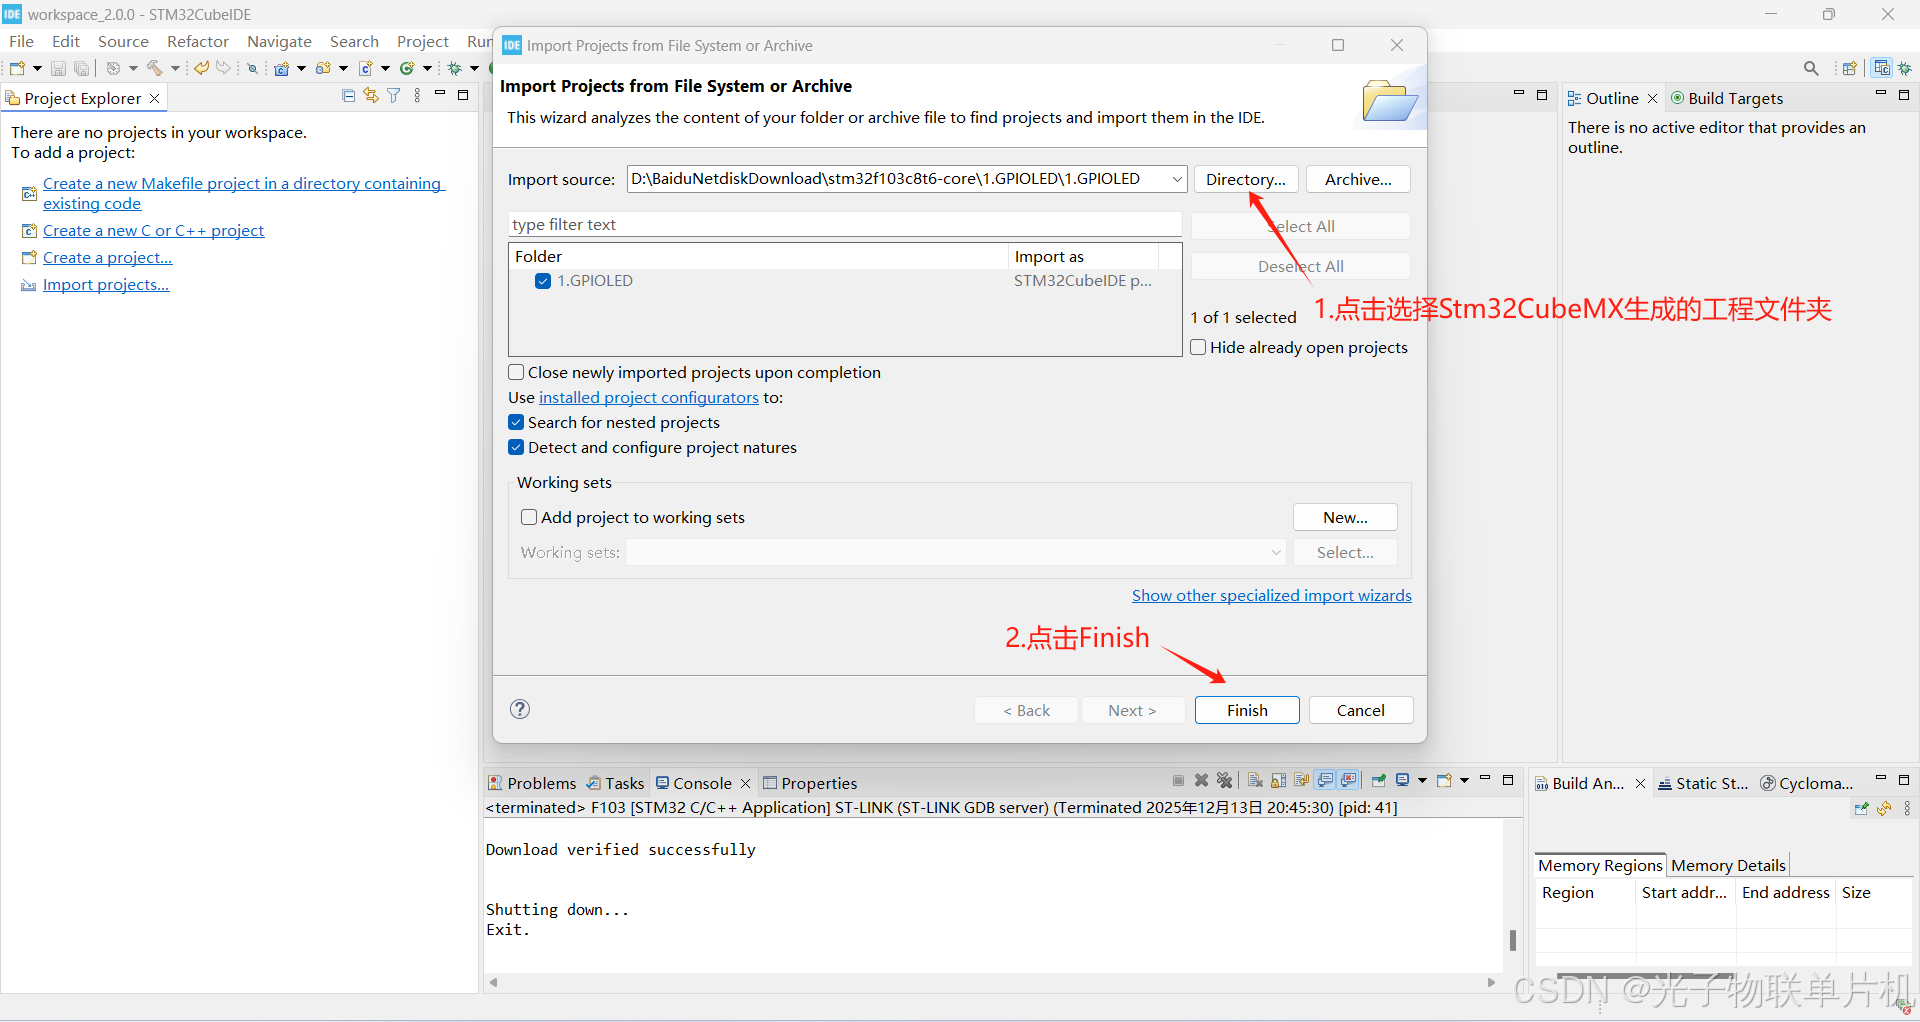Click the Cancel button
The image size is (1920, 1022).
[x=1361, y=710]
